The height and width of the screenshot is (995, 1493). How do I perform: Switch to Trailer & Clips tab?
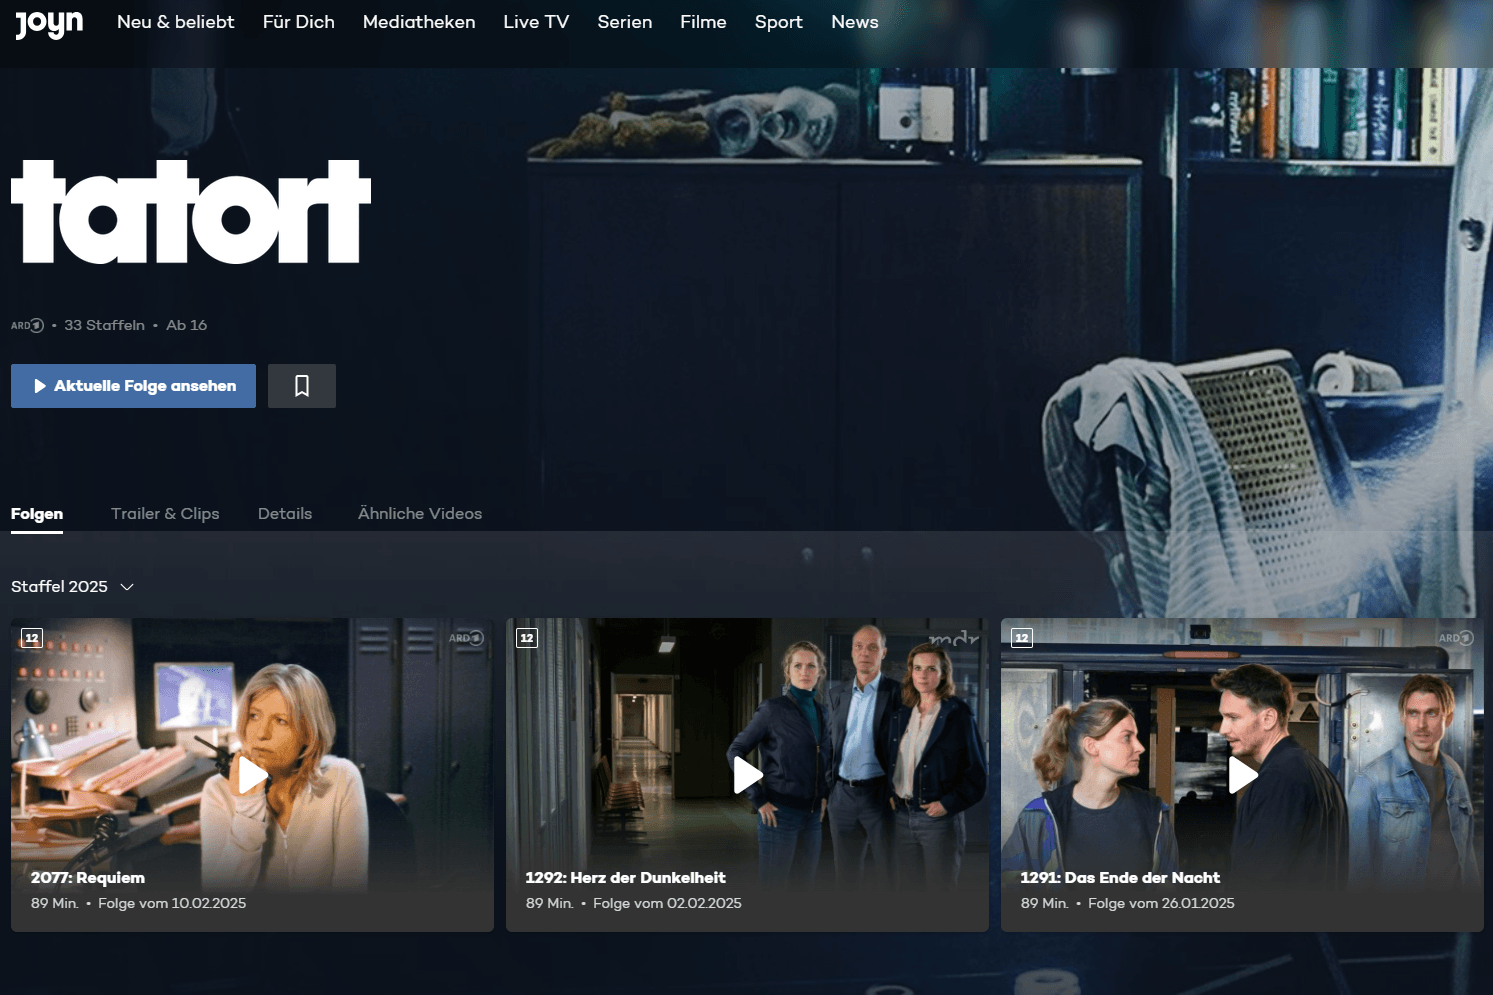coord(165,514)
